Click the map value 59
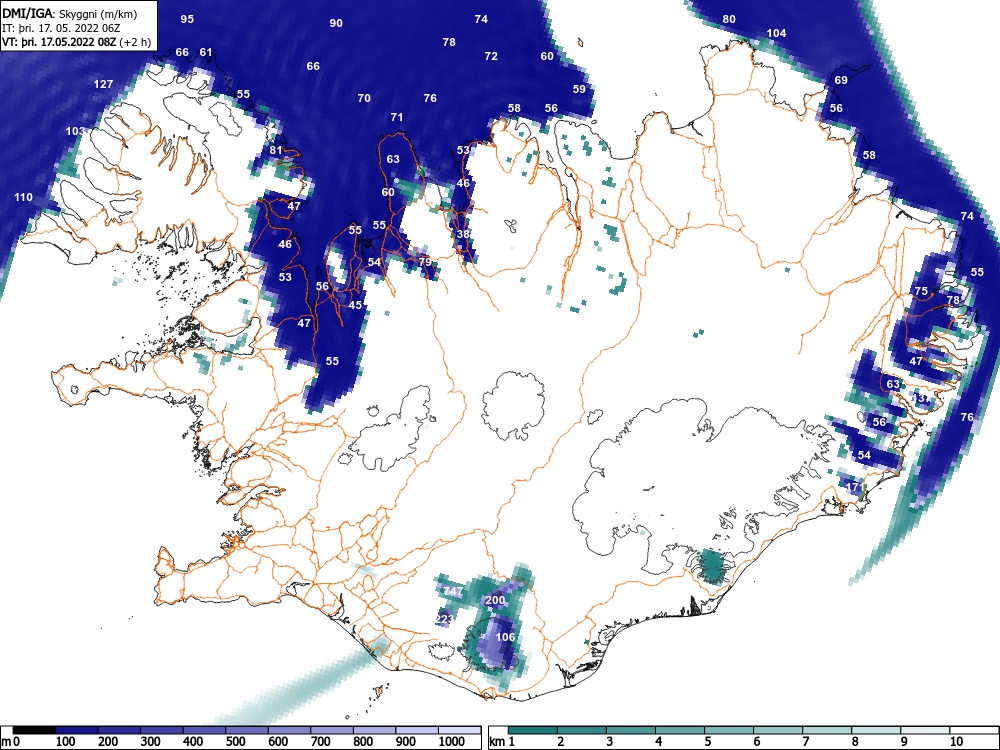This screenshot has width=1000, height=750. (579, 89)
